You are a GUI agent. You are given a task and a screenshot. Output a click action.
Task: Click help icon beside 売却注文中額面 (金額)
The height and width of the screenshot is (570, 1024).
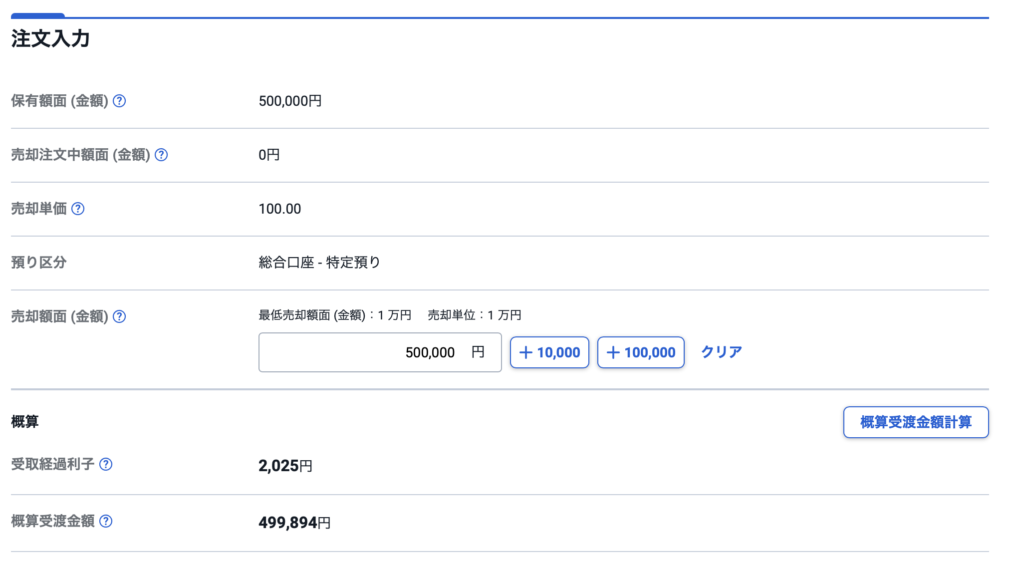pyautogui.click(x=161, y=155)
